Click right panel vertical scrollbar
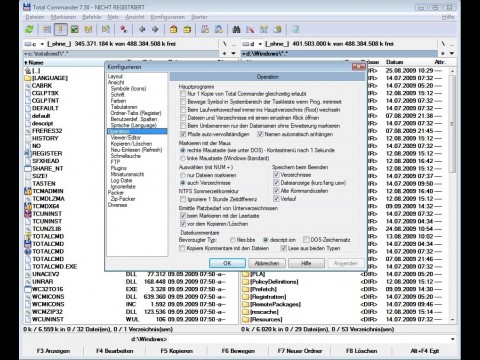480x360 pixels. click(x=452, y=195)
